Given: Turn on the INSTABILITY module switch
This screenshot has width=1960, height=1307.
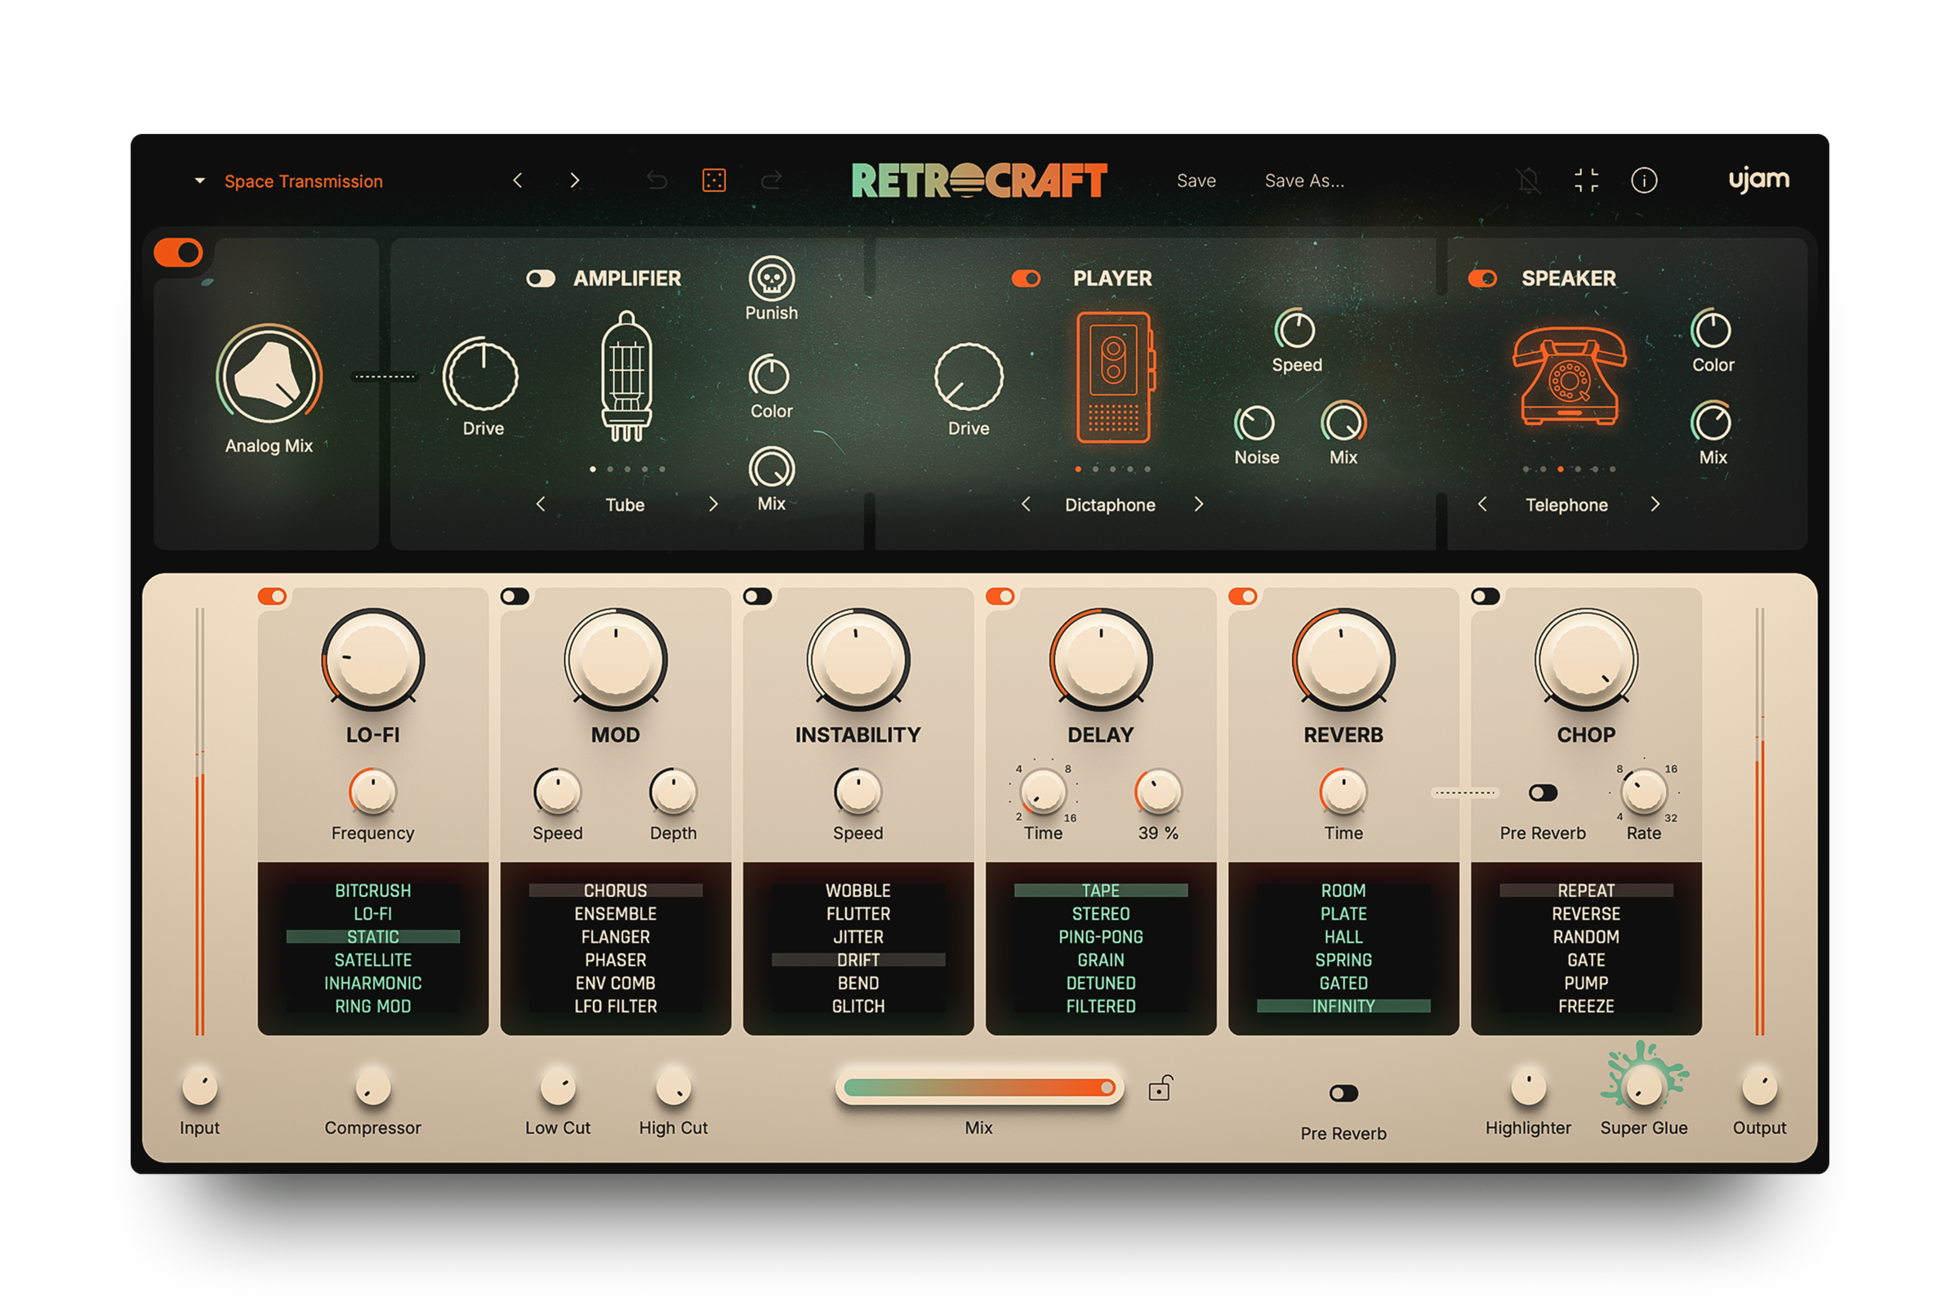Looking at the screenshot, I should pos(757,596).
